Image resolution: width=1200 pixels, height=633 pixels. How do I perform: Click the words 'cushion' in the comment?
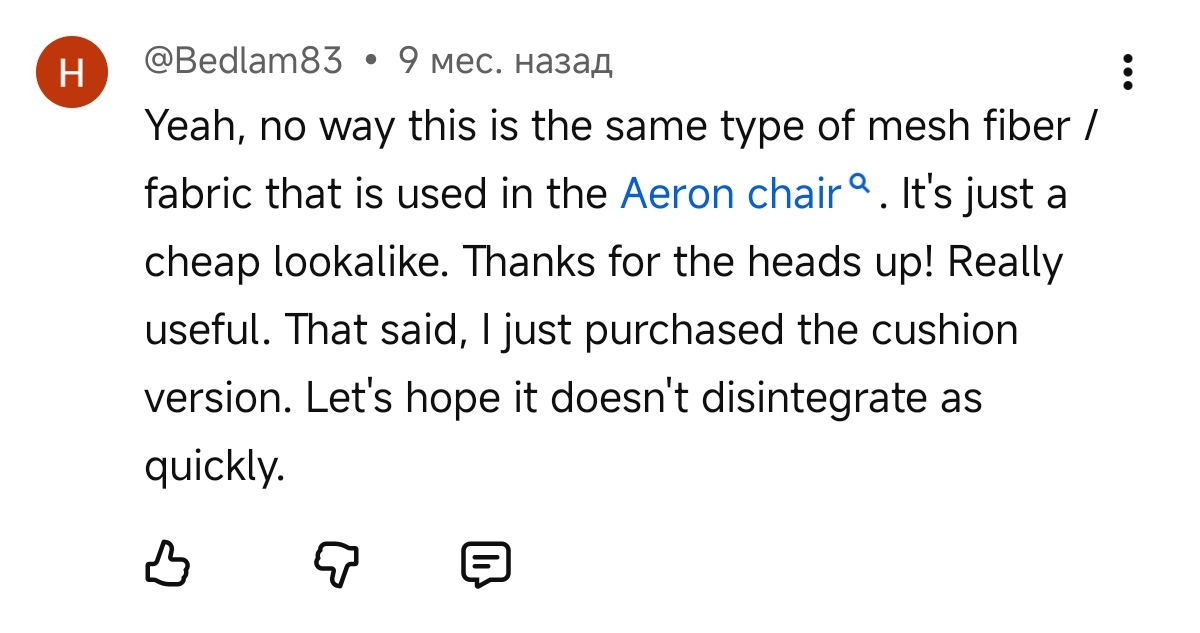tap(943, 330)
